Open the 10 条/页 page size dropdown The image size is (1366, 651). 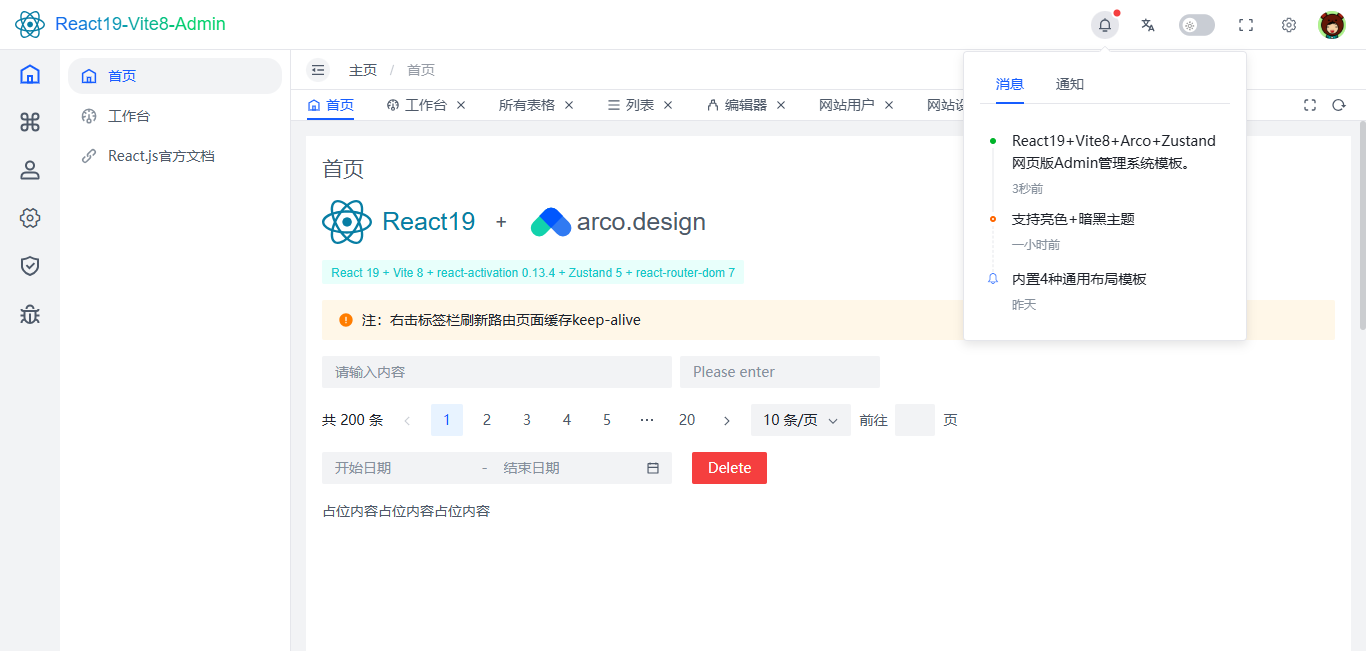coord(801,420)
